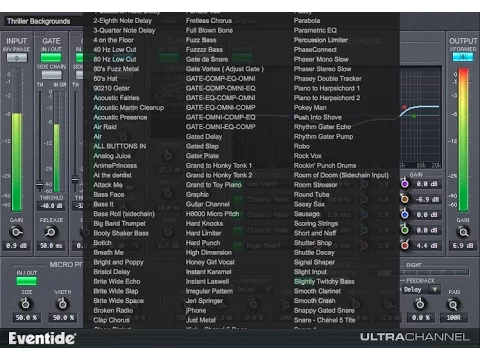Pick the ALL BUTTONS IN preset
This screenshot has height=360, width=480.
120,146
